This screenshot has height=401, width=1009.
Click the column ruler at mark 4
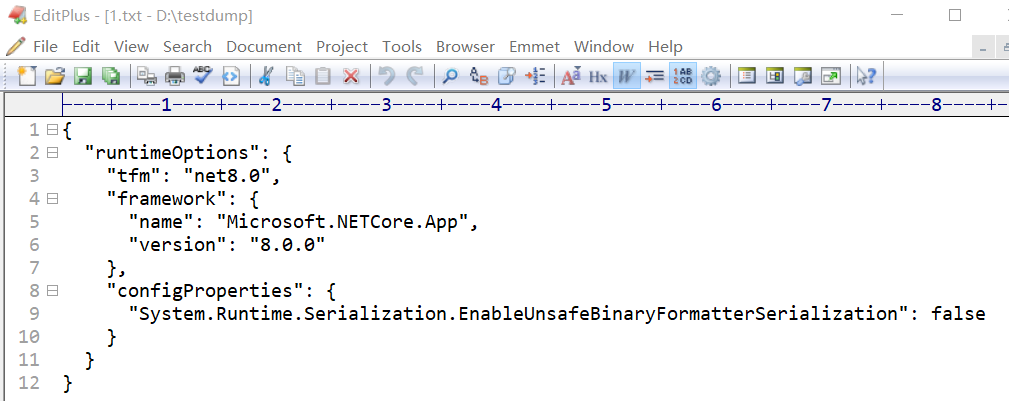click(x=496, y=104)
